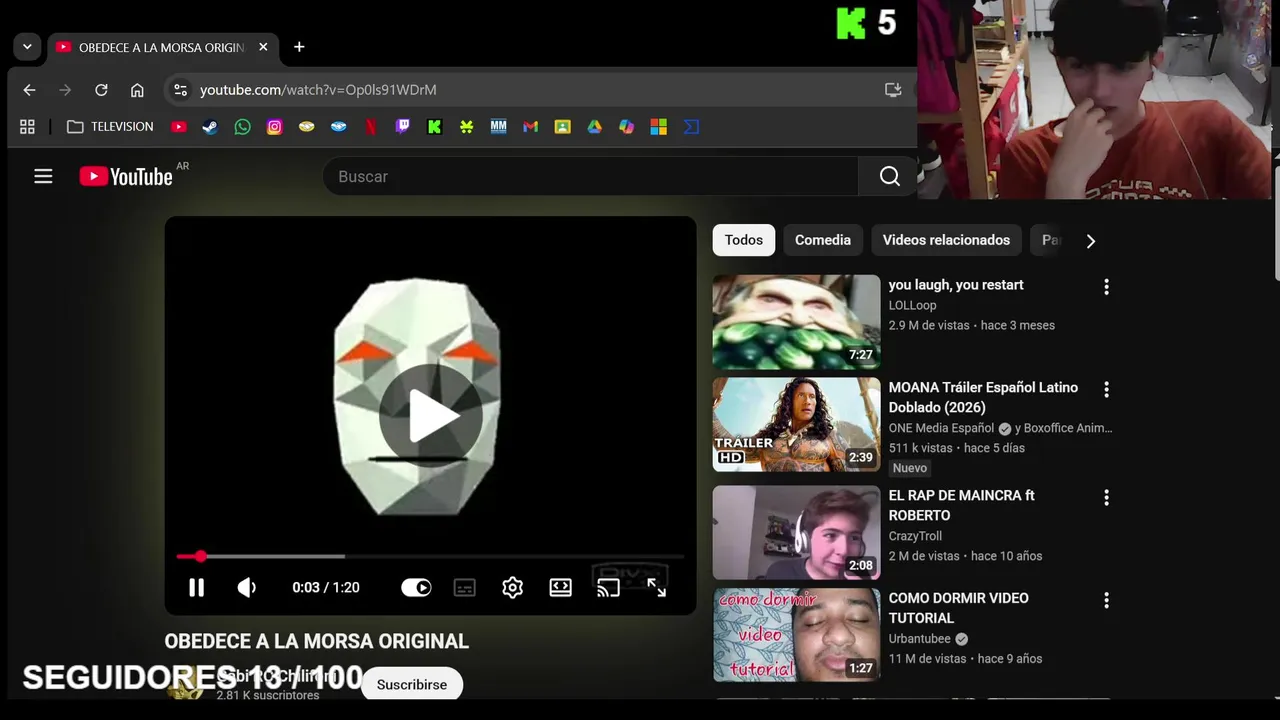
Task: Submit search with magnifier button
Action: 889,176
